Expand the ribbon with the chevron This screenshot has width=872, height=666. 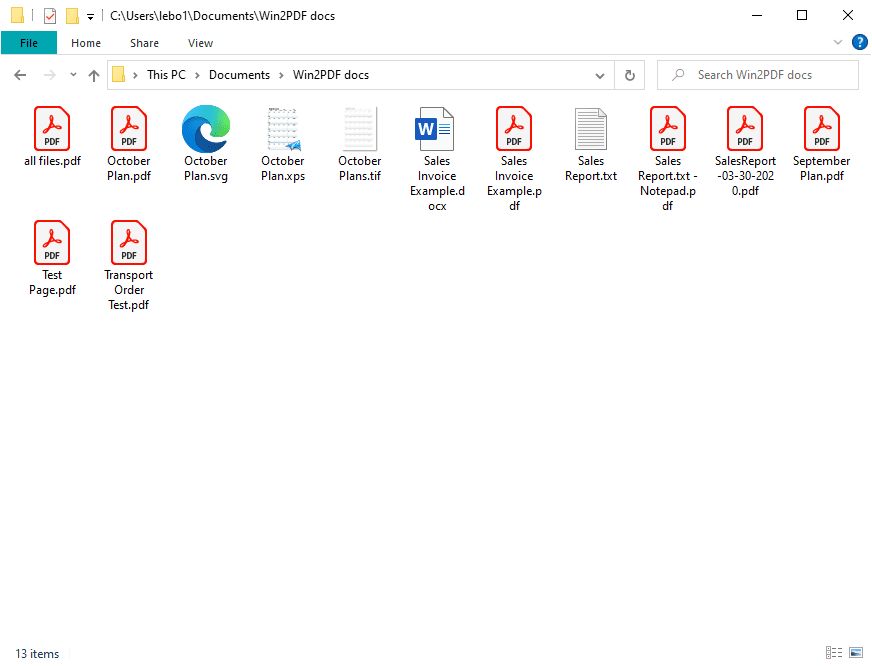(838, 42)
